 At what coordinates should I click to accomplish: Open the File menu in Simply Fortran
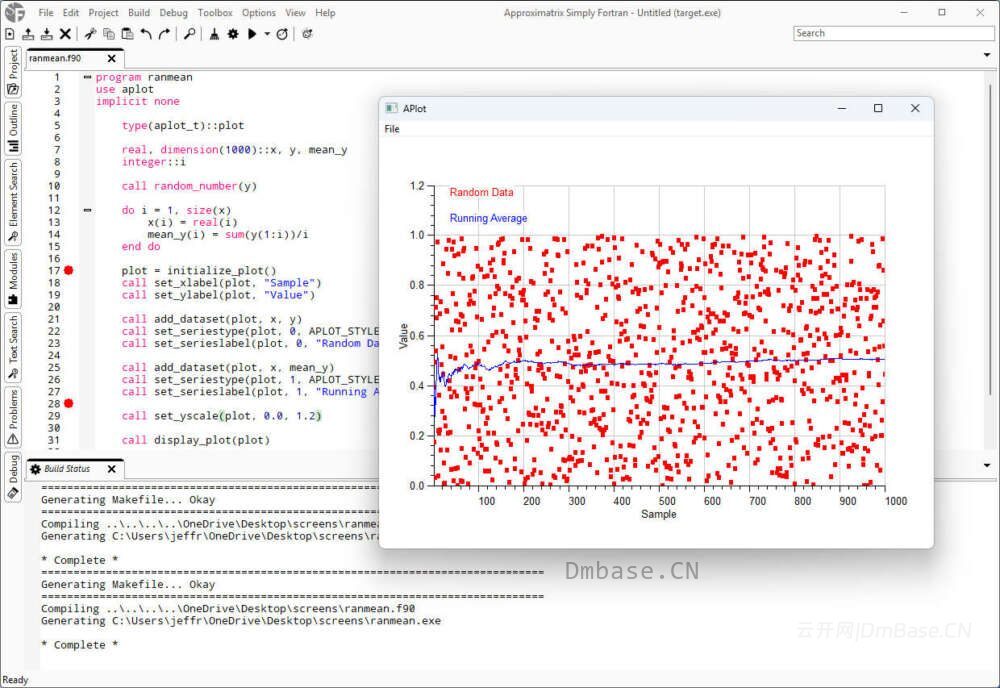(x=46, y=13)
